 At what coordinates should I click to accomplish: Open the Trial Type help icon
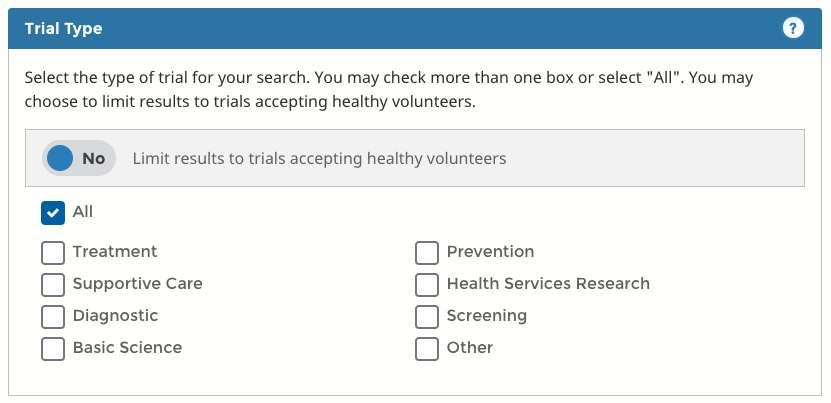click(793, 29)
